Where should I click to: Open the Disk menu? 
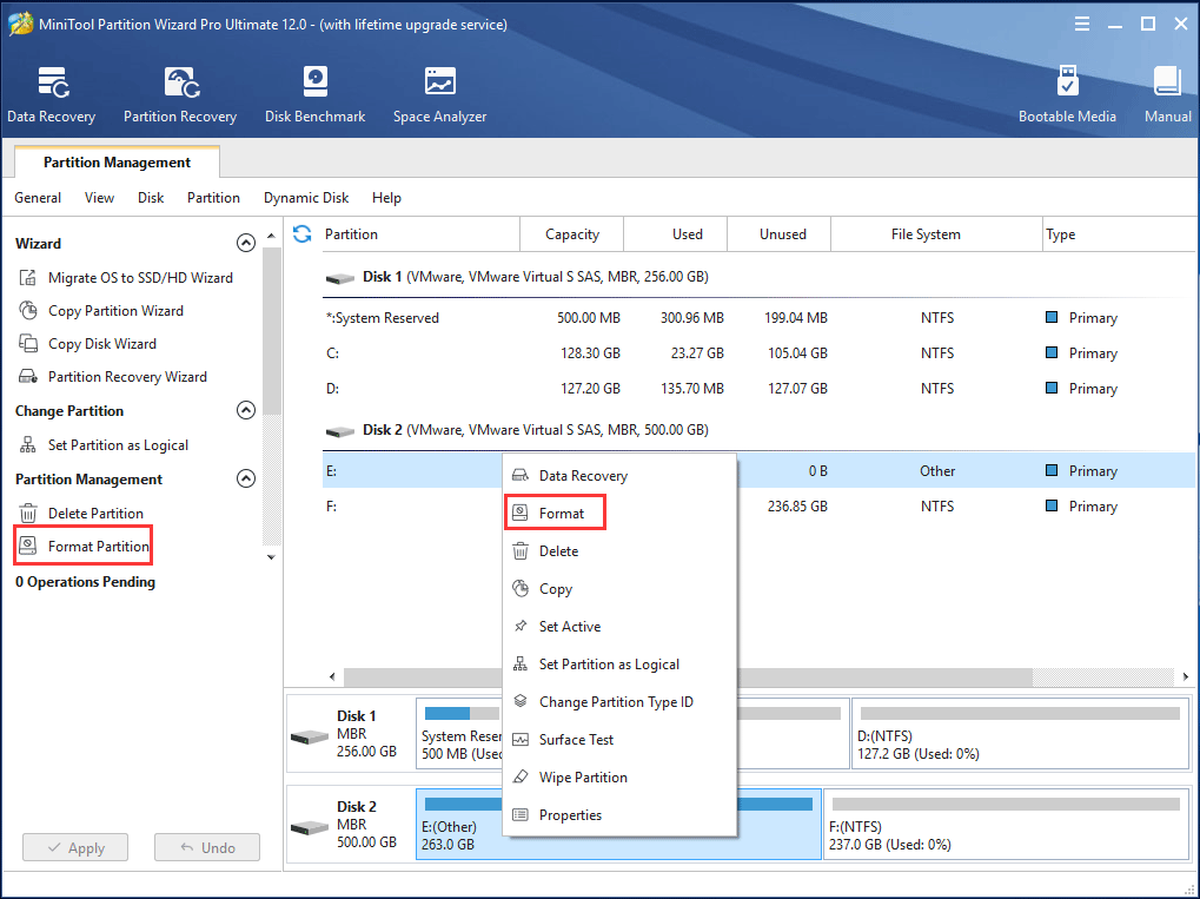point(151,198)
